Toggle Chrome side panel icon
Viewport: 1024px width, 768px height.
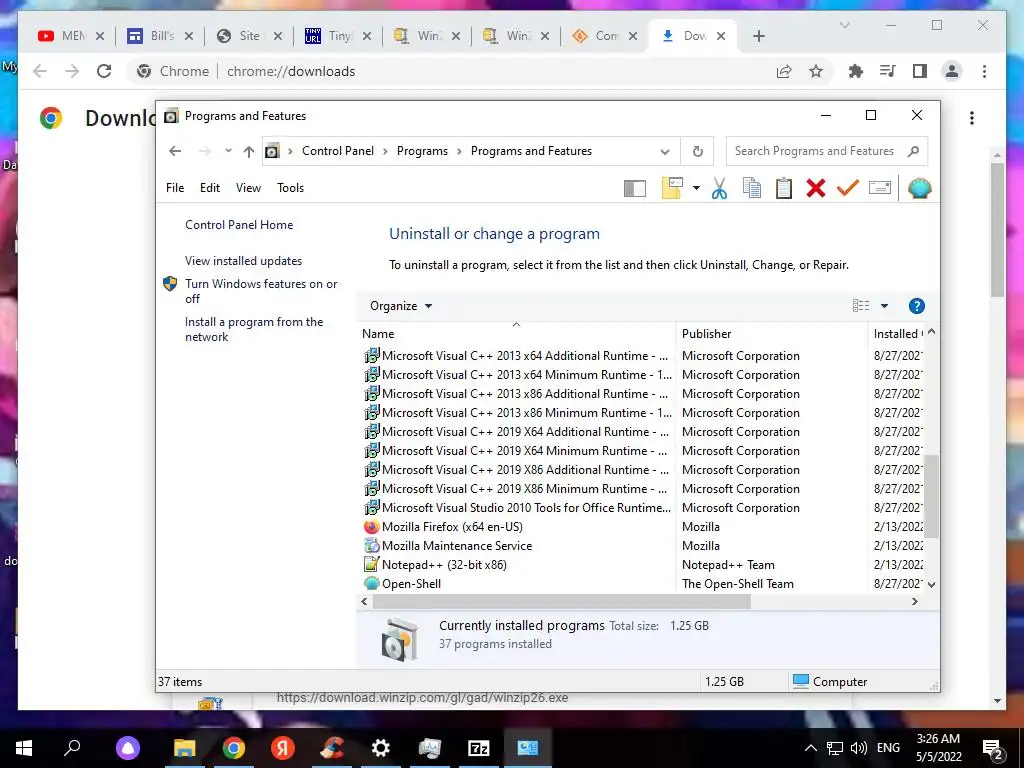pos(920,71)
